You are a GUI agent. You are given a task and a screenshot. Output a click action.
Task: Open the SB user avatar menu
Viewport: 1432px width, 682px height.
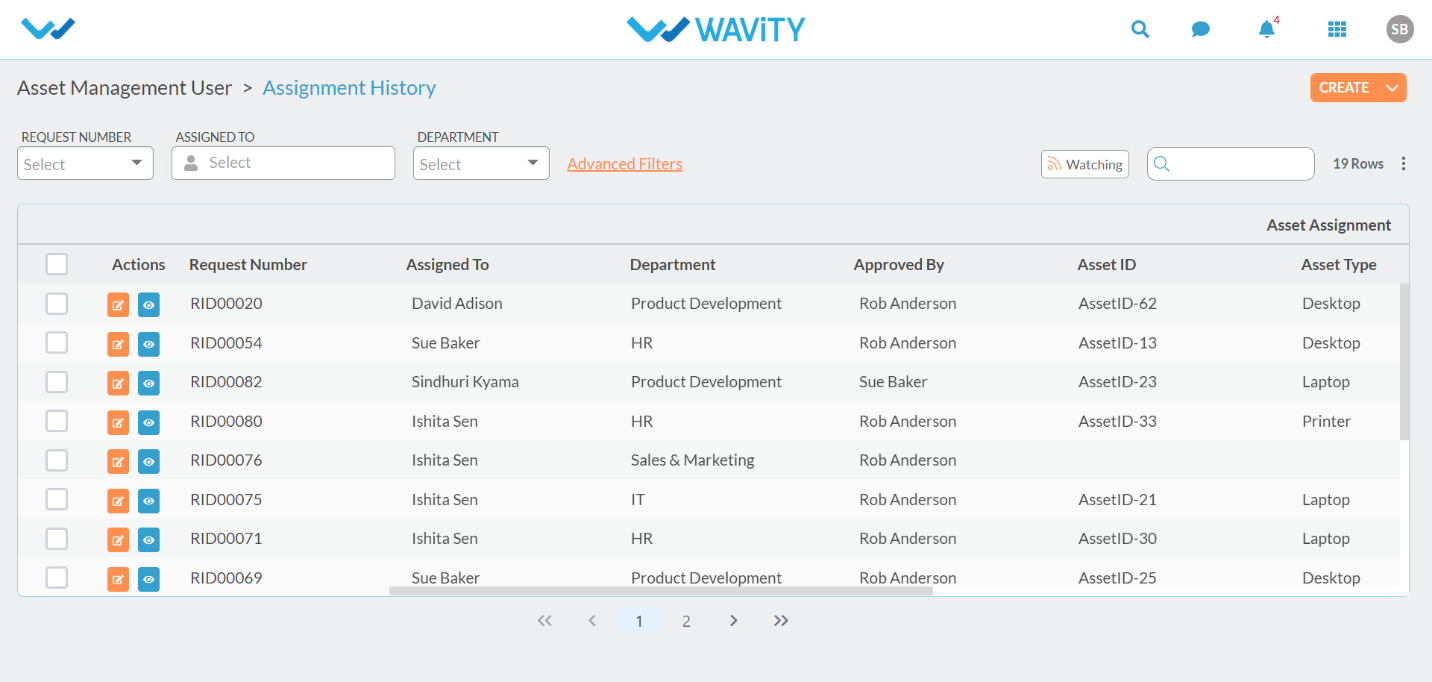(x=1400, y=29)
